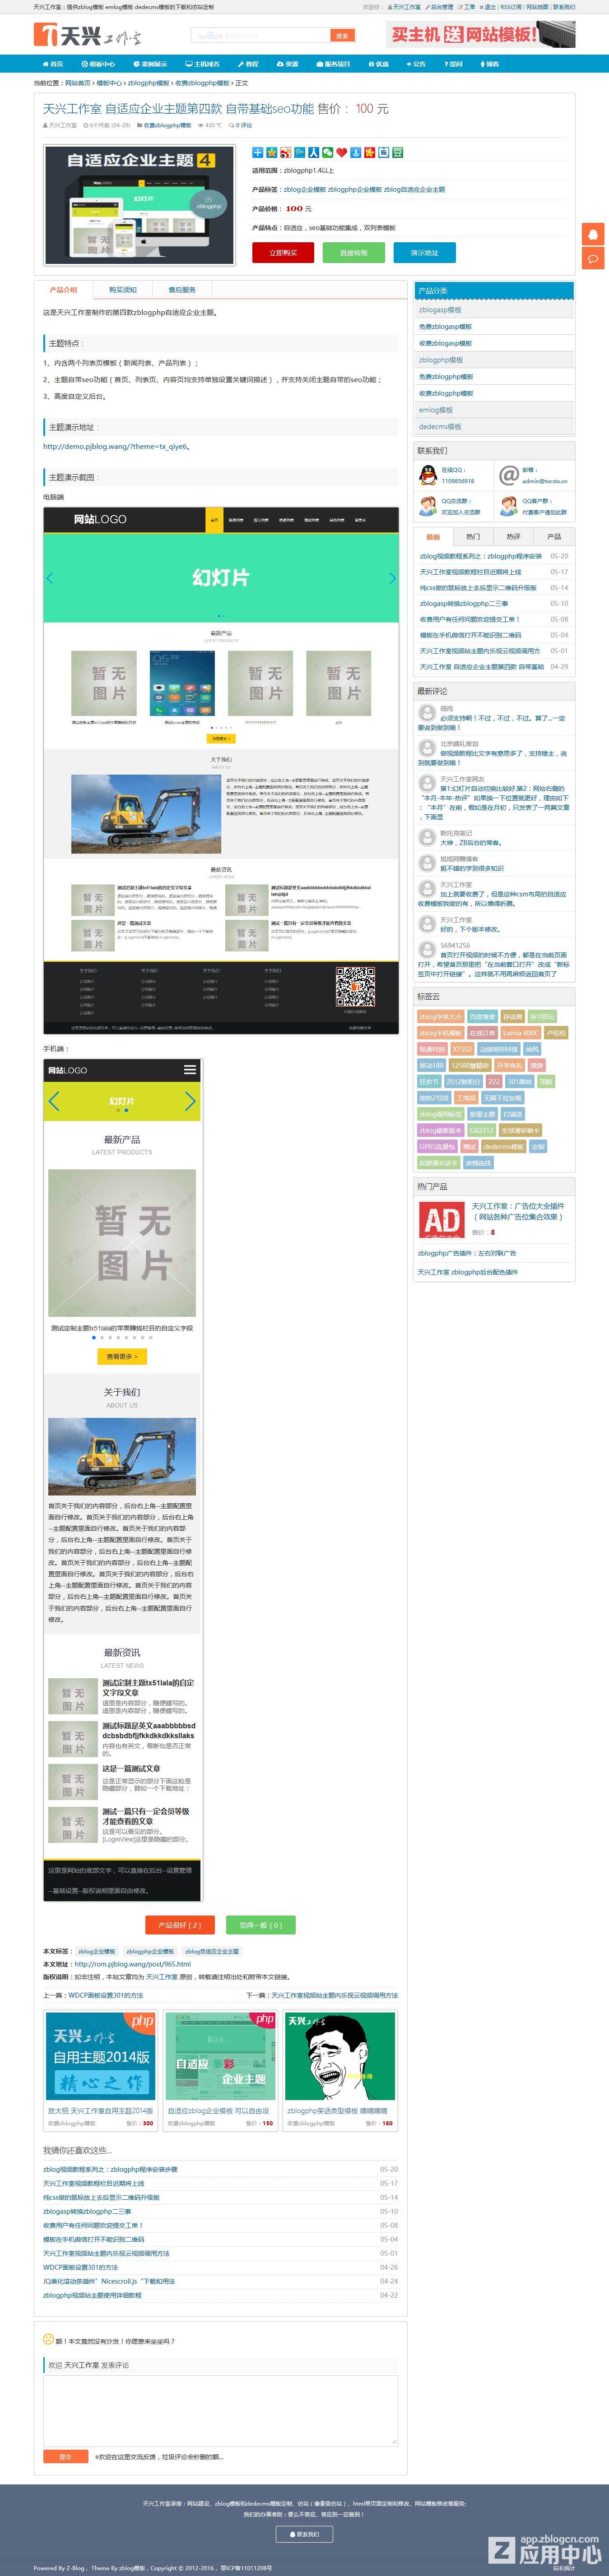Image resolution: width=609 pixels, height=2576 pixels.
Task: Open article zblogasp转换zblogphp二三事 in sidebar
Action: click(x=464, y=604)
